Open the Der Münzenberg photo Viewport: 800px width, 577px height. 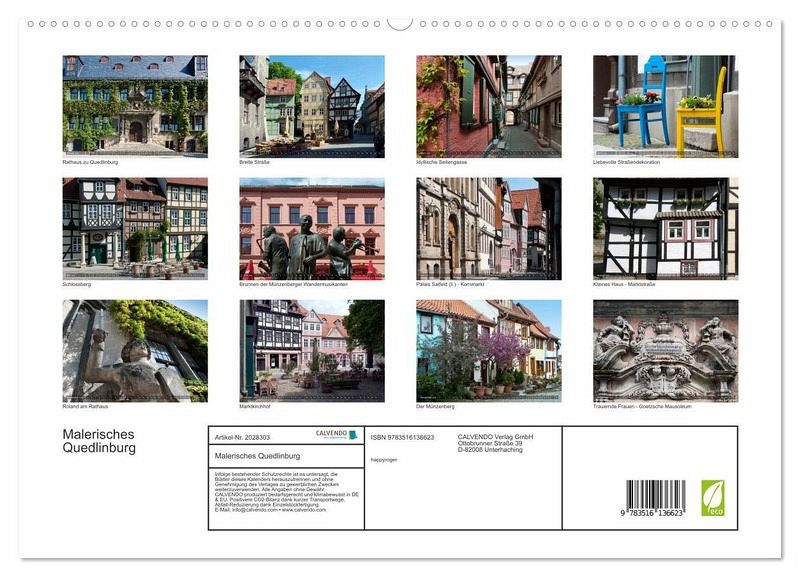488,350
